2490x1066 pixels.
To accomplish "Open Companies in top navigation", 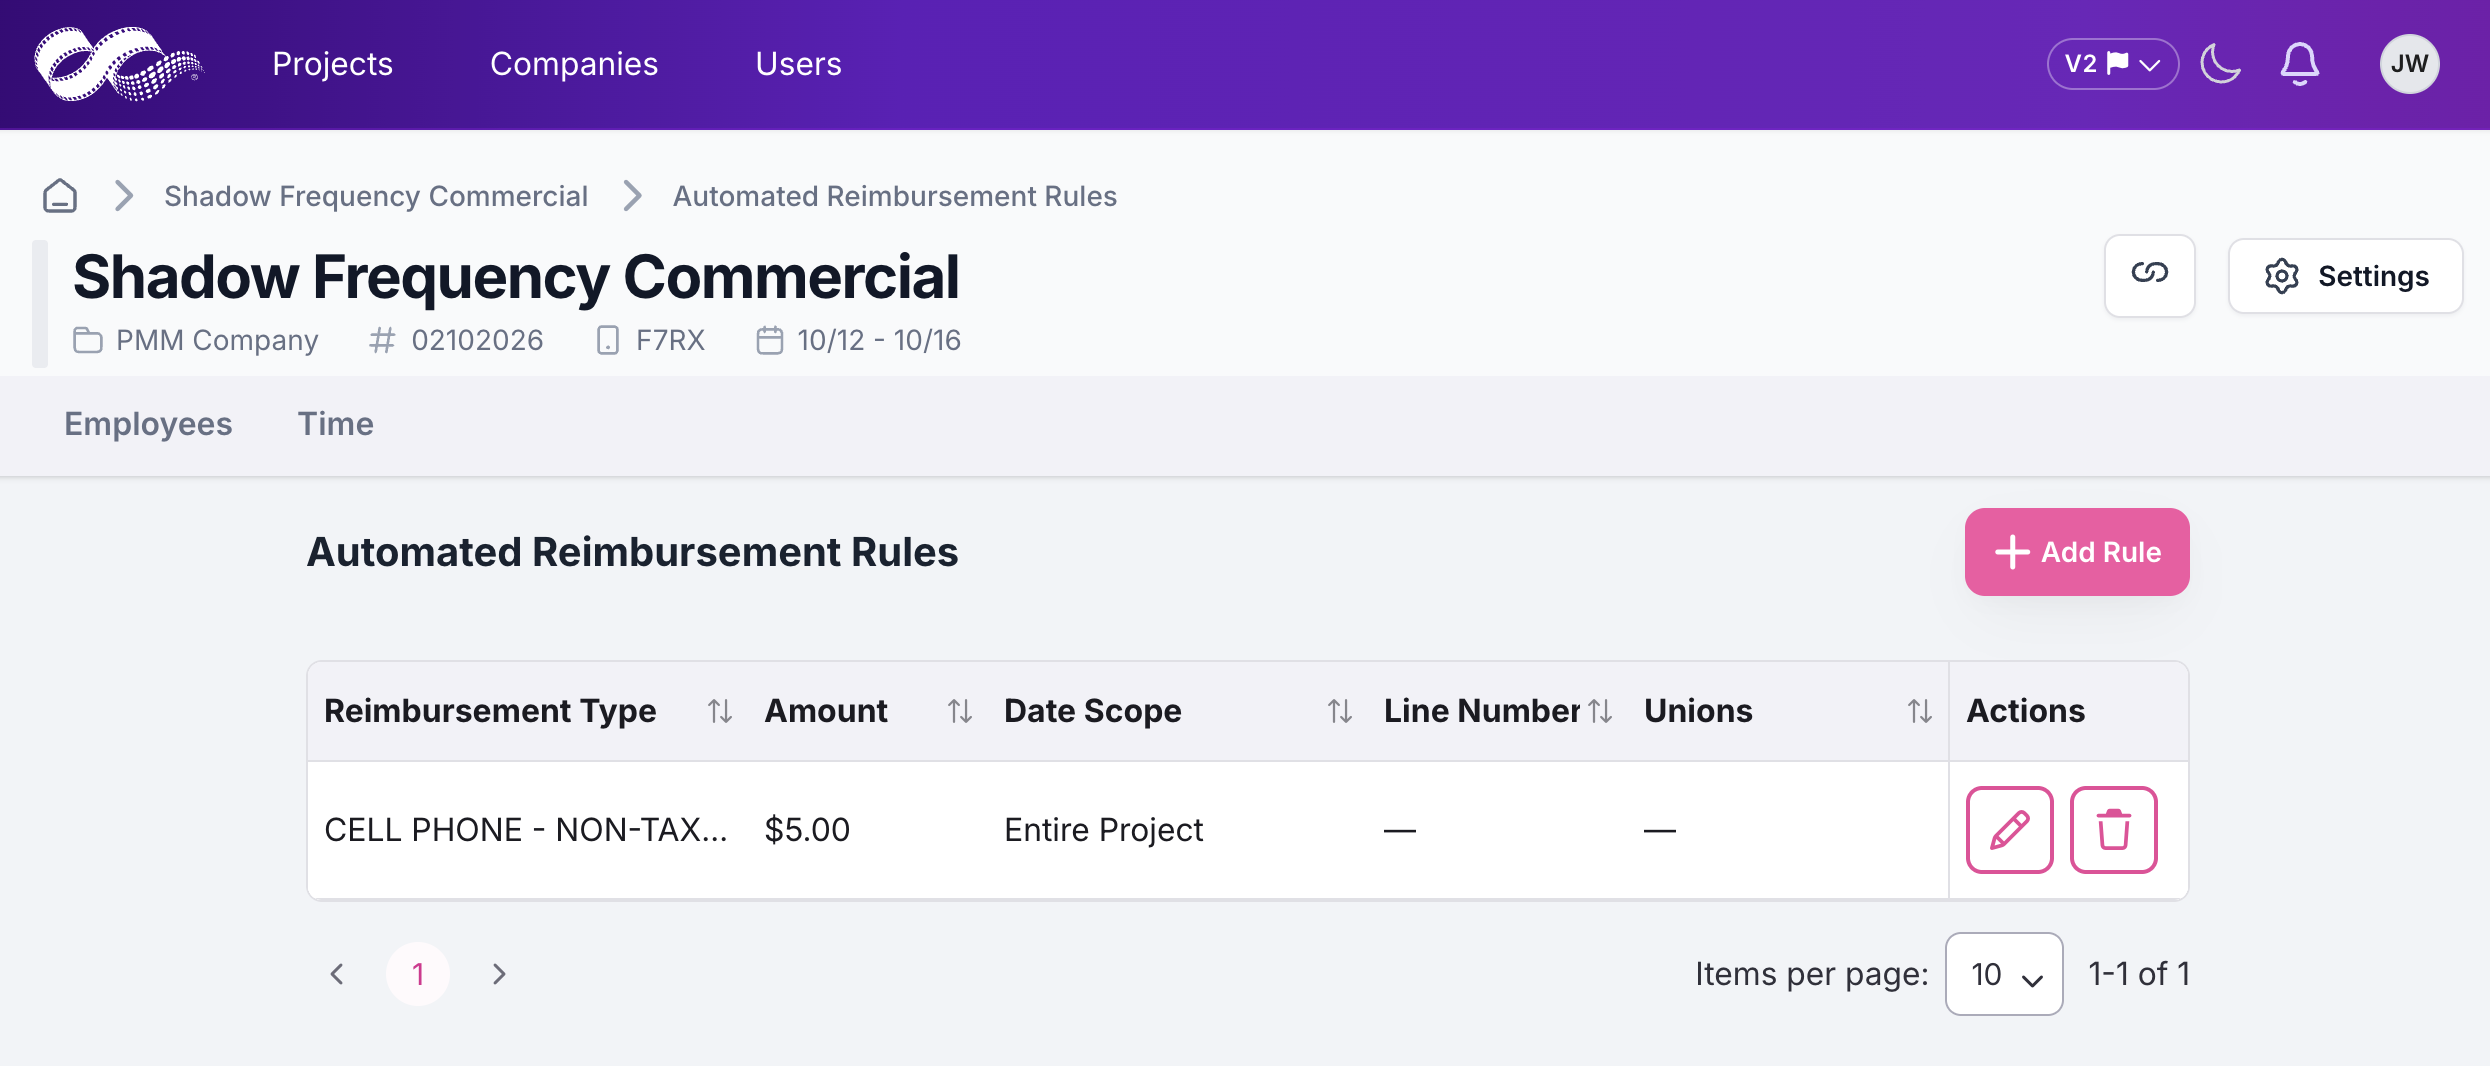I will coord(574,64).
